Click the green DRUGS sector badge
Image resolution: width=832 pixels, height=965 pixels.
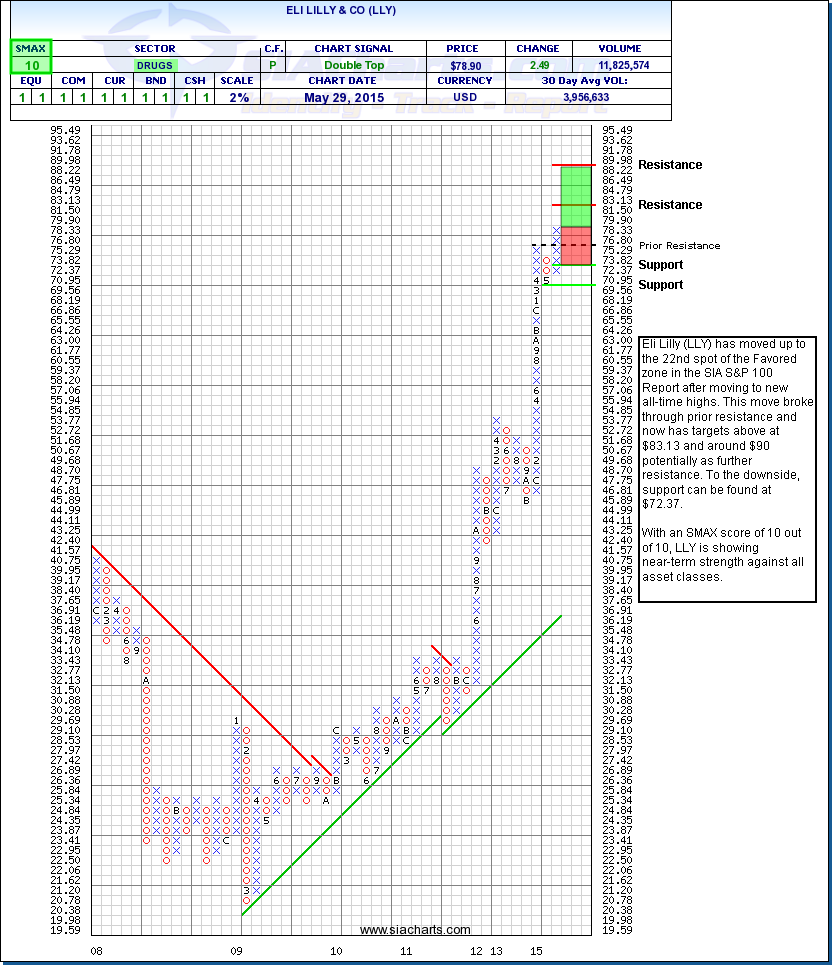coord(154,65)
